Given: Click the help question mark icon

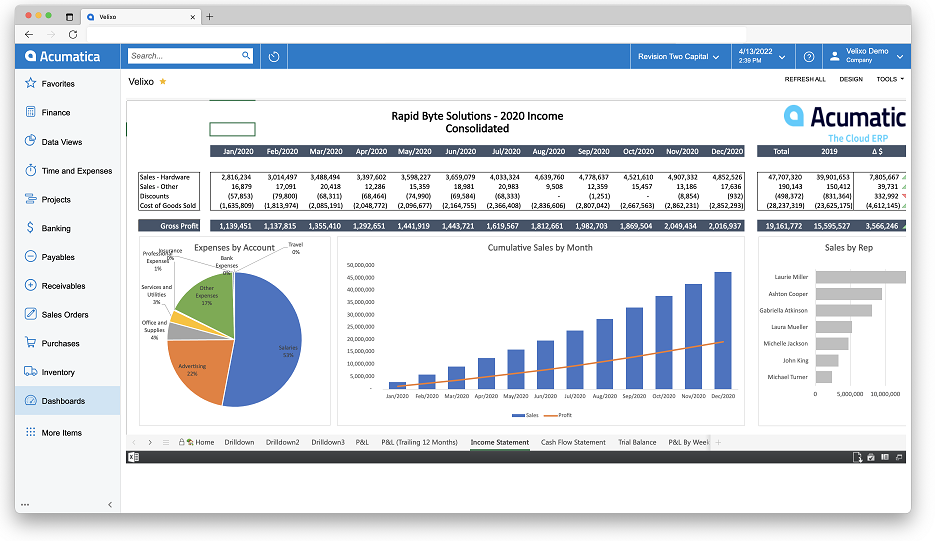Looking at the screenshot, I should tap(809, 57).
